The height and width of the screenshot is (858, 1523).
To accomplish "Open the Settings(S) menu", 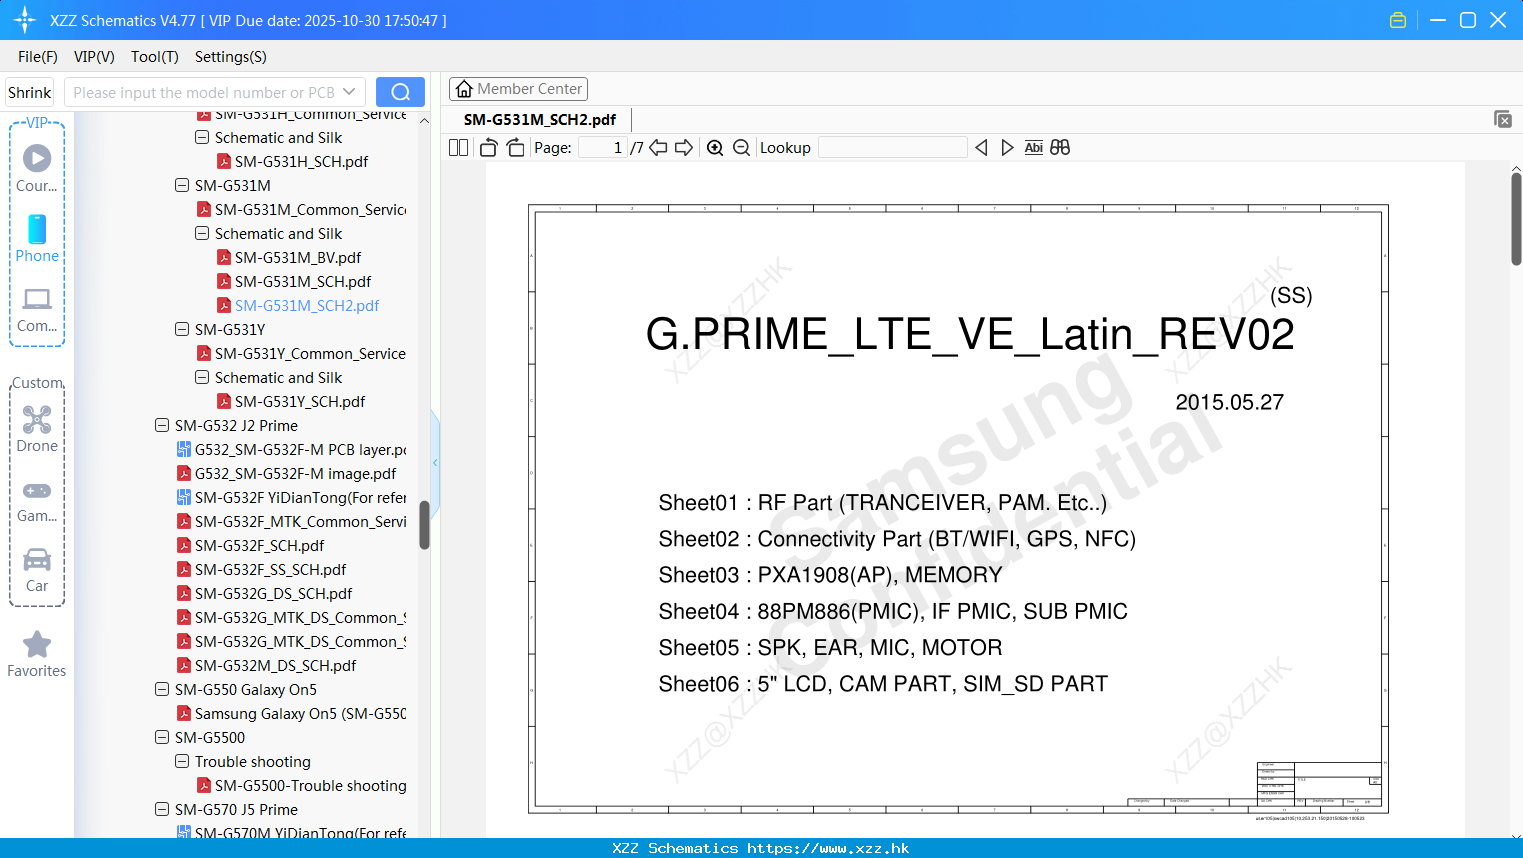I will [x=231, y=57].
